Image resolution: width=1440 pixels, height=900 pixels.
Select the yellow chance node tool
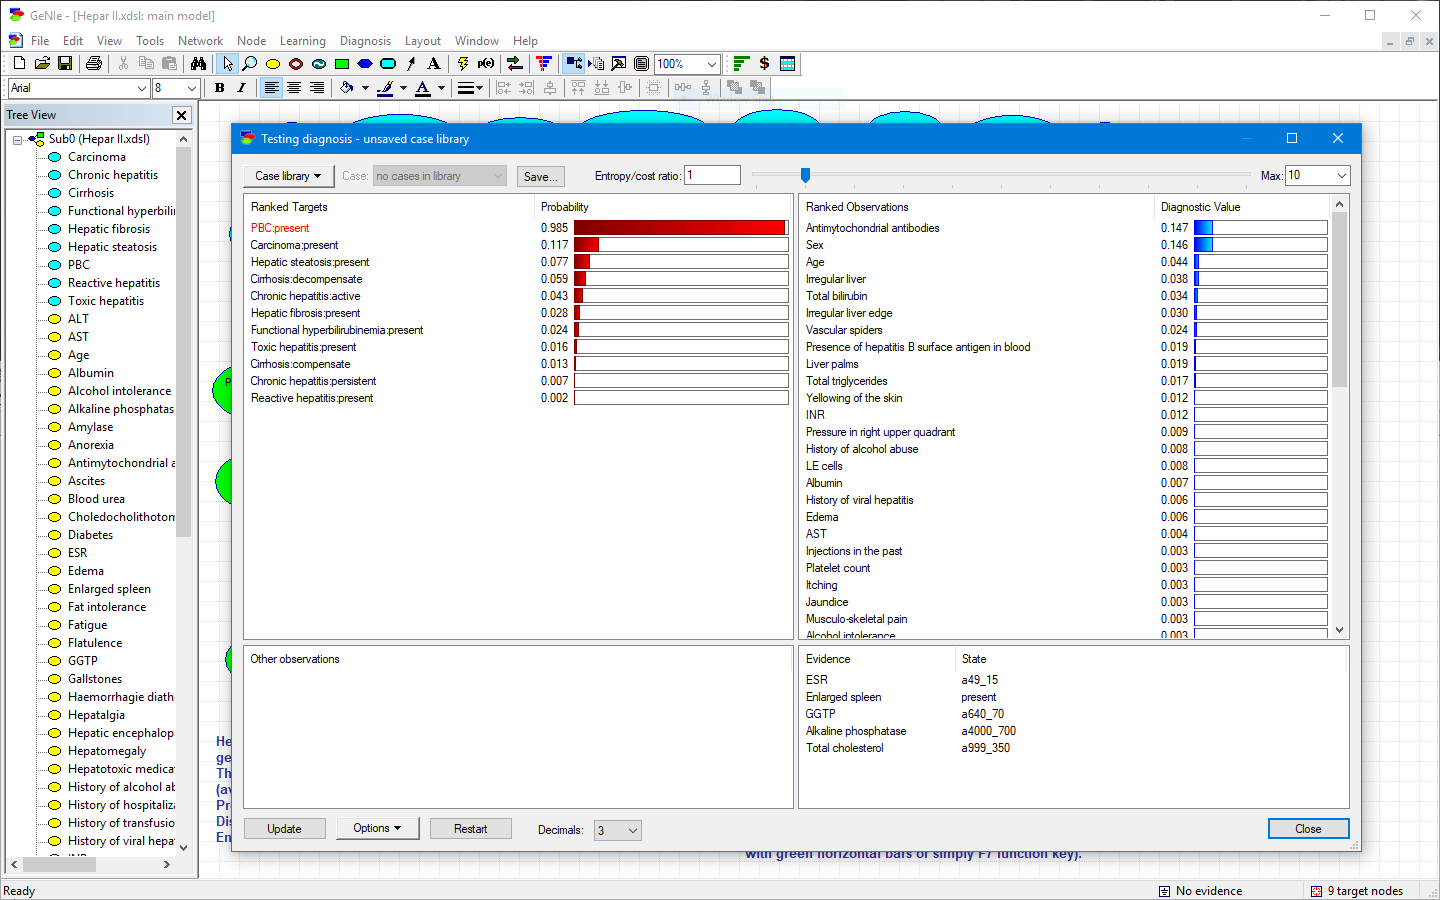pos(272,63)
